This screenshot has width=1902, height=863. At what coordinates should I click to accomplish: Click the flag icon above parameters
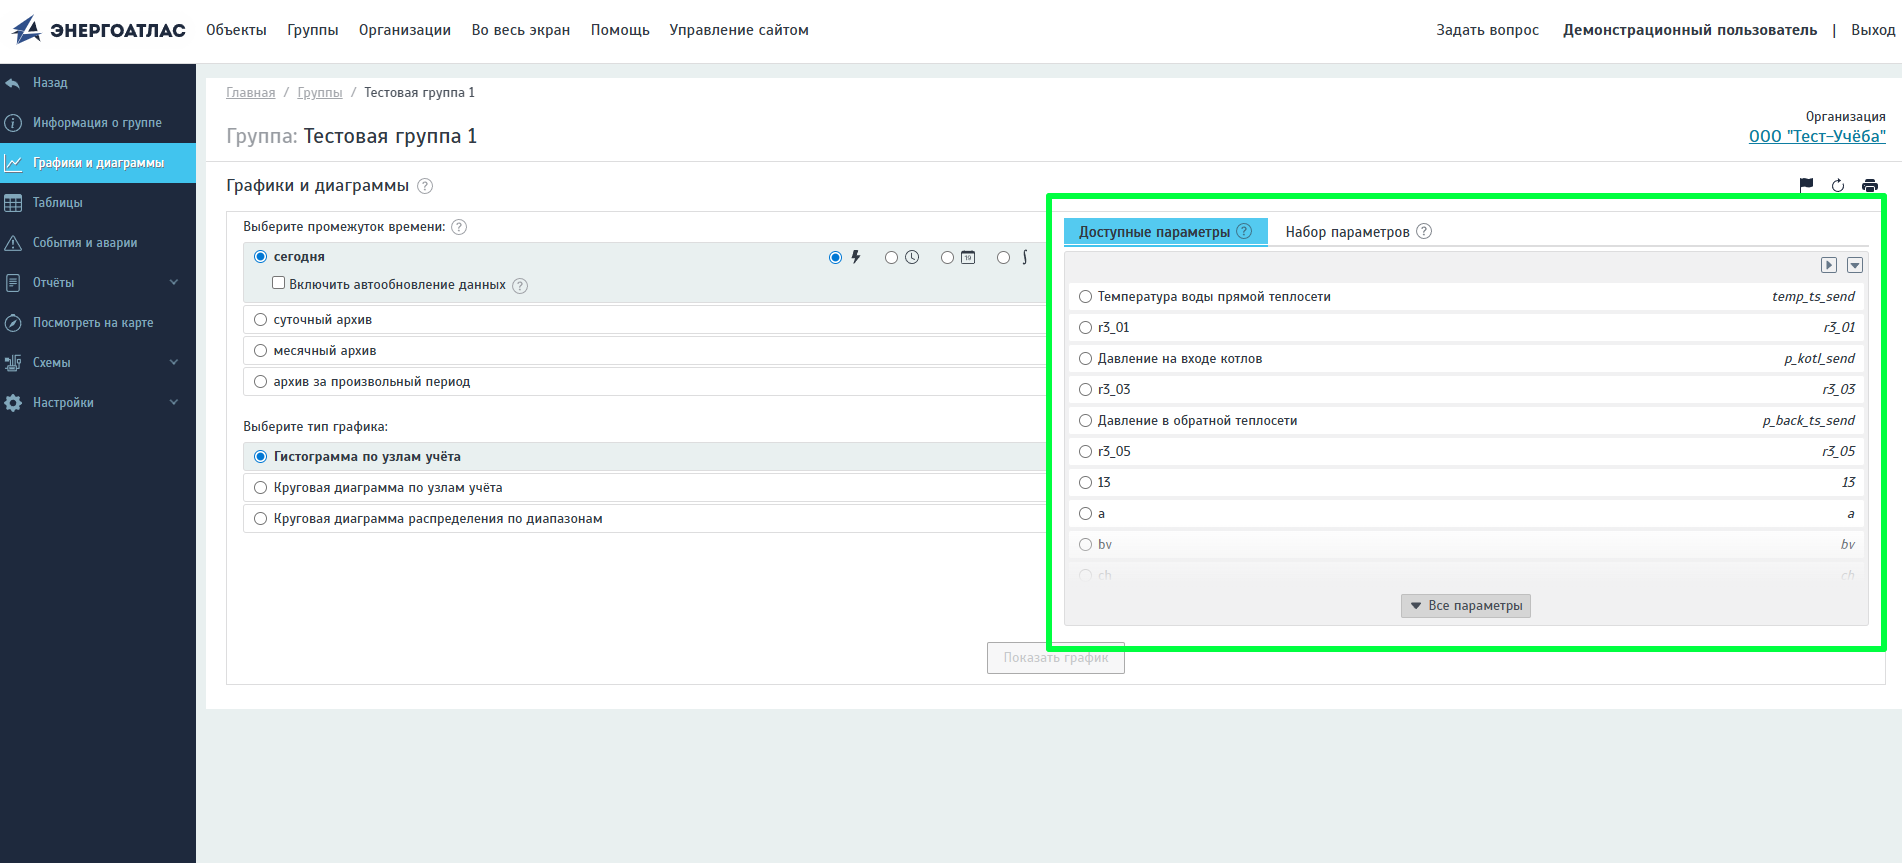(1806, 185)
